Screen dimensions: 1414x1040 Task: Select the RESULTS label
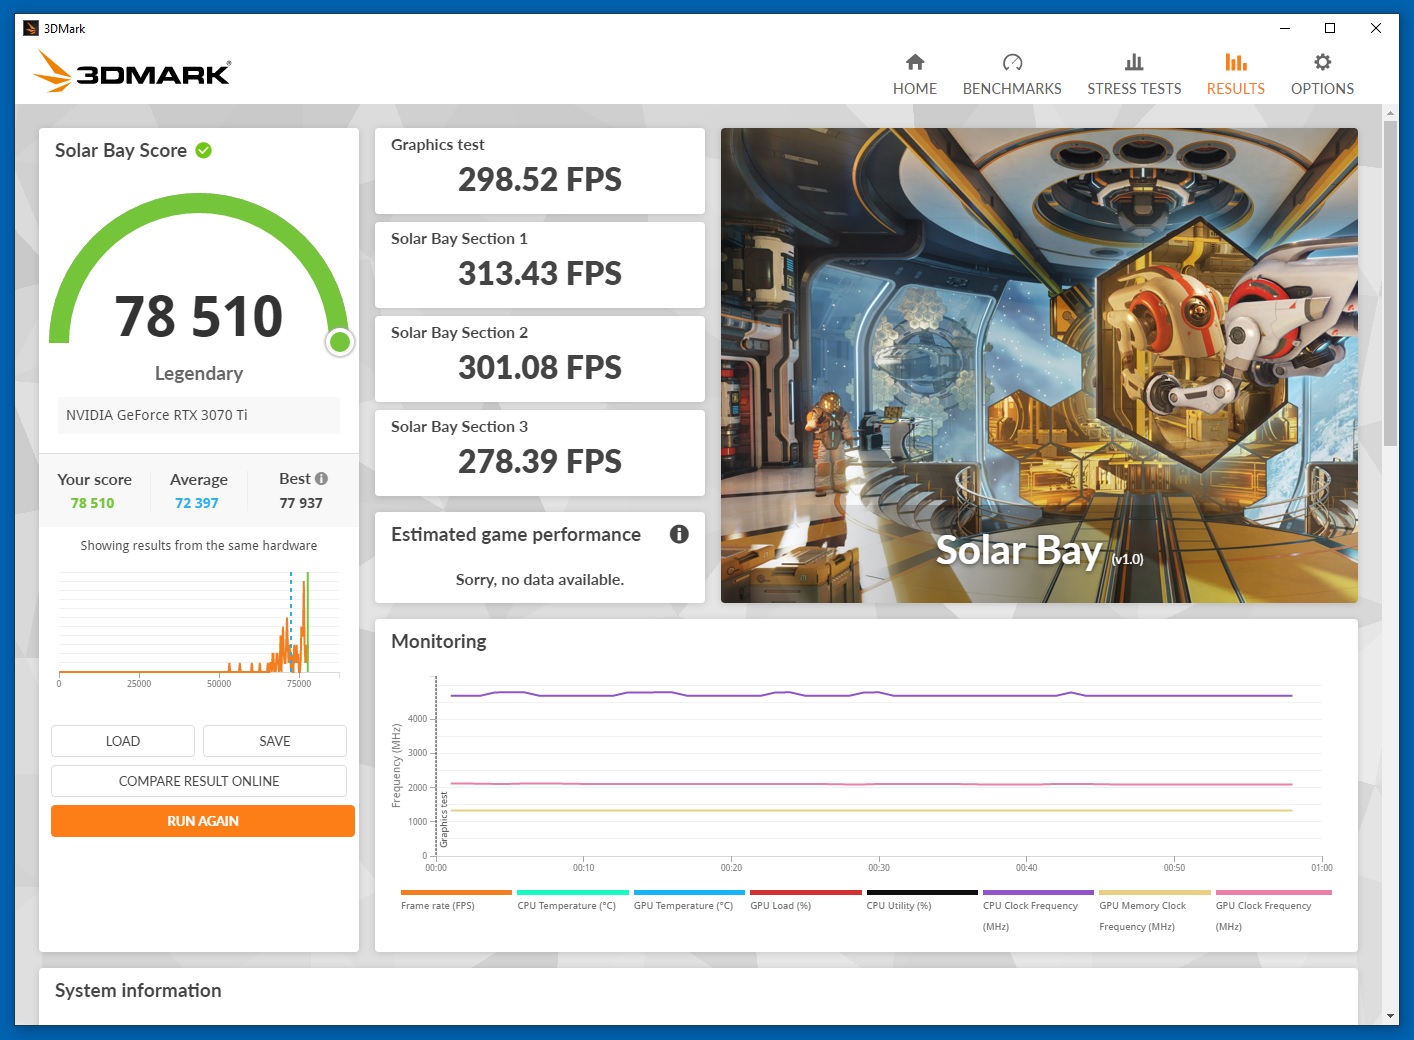point(1236,88)
